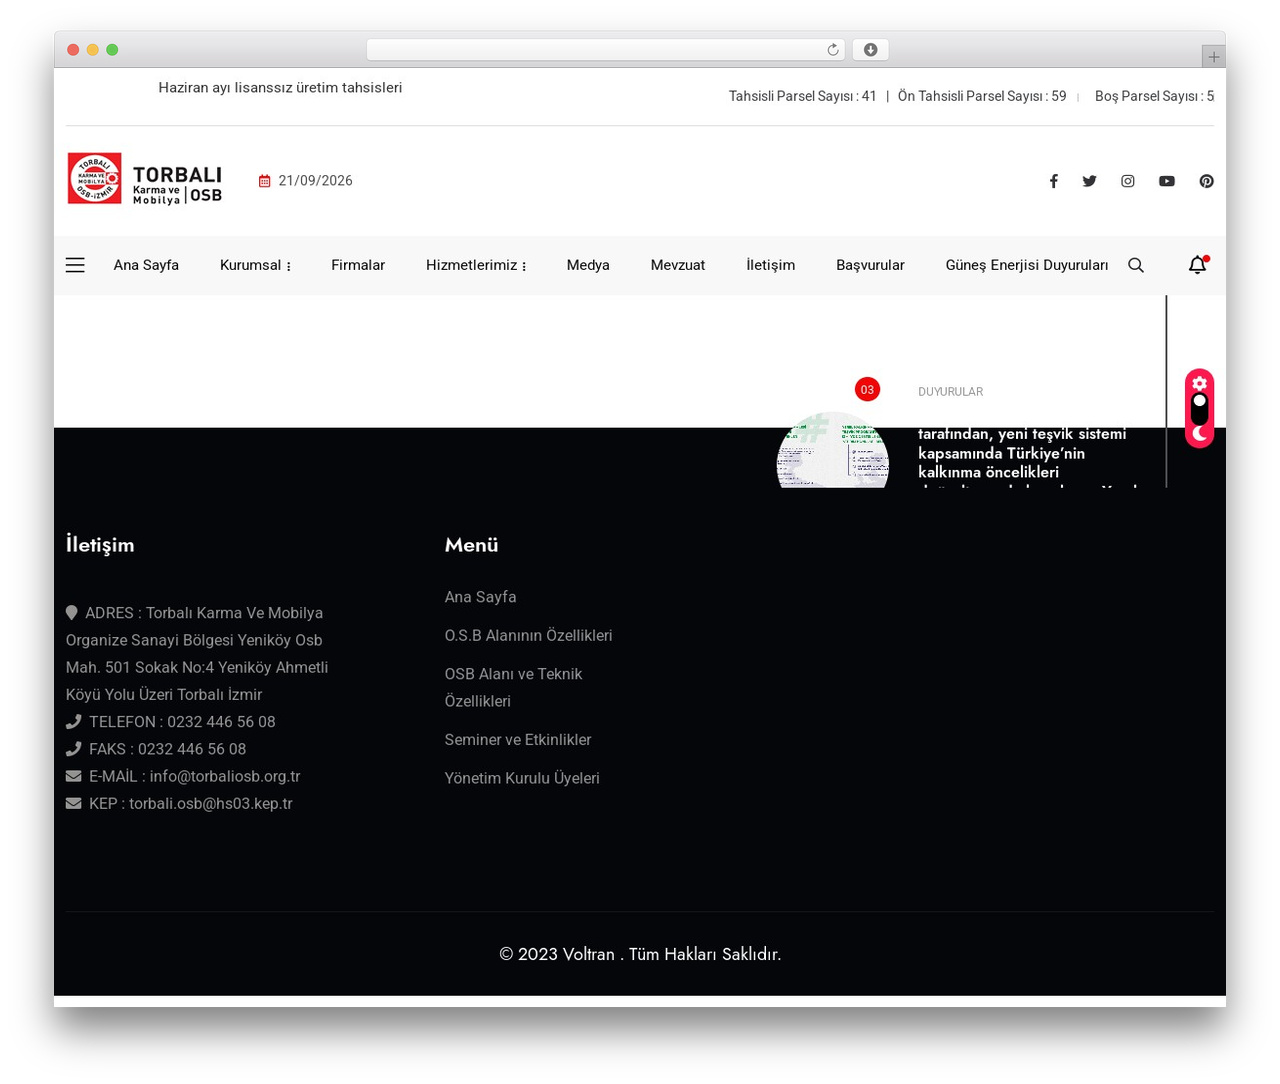Open the Firmalar menu item
The image size is (1280, 1084).
358,265
